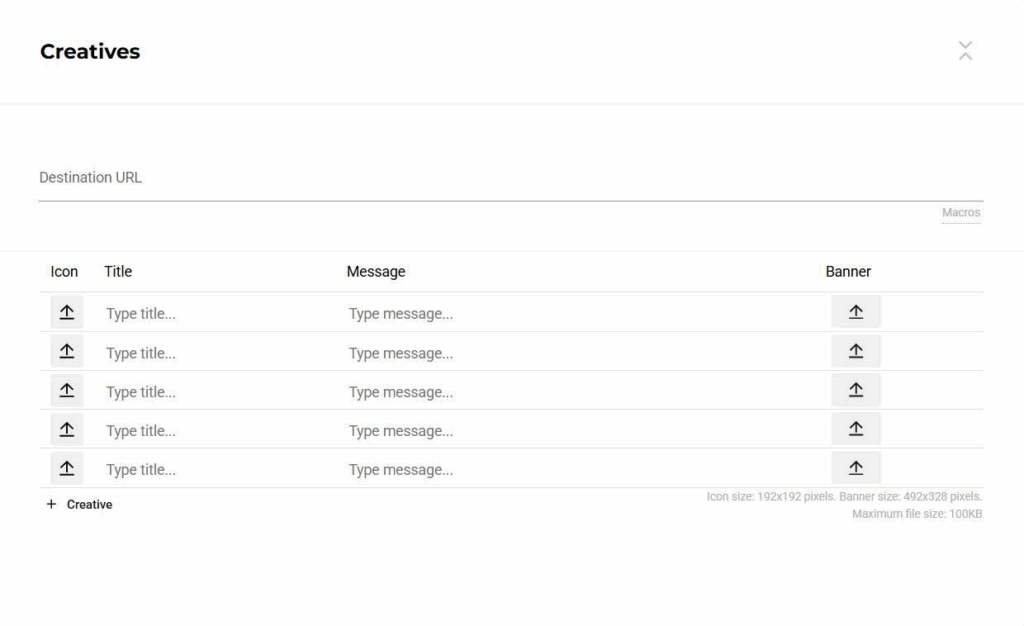Upload icon in the first creative row

(x=66, y=312)
